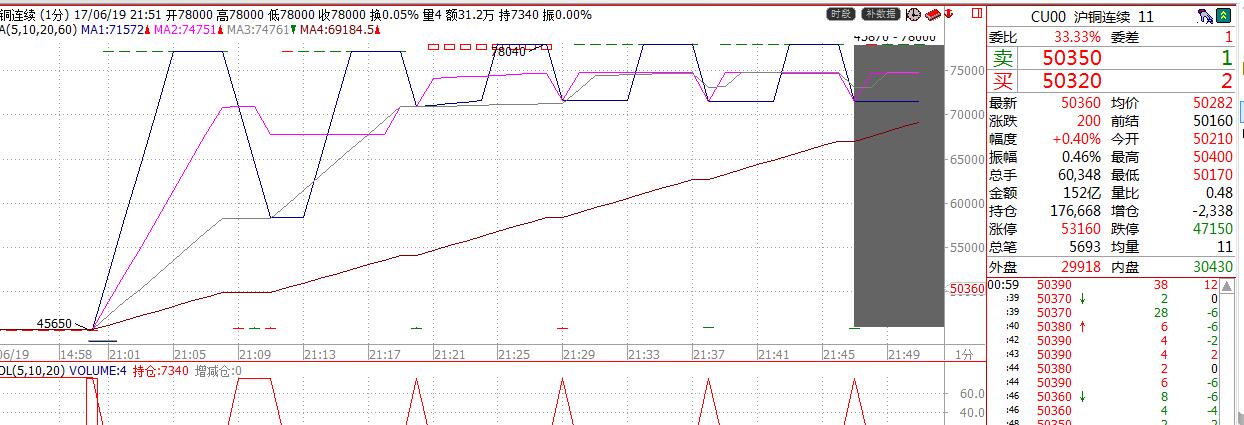Click the 1分 period label on the time axis
The width and height of the screenshot is (1244, 425).
point(963,354)
